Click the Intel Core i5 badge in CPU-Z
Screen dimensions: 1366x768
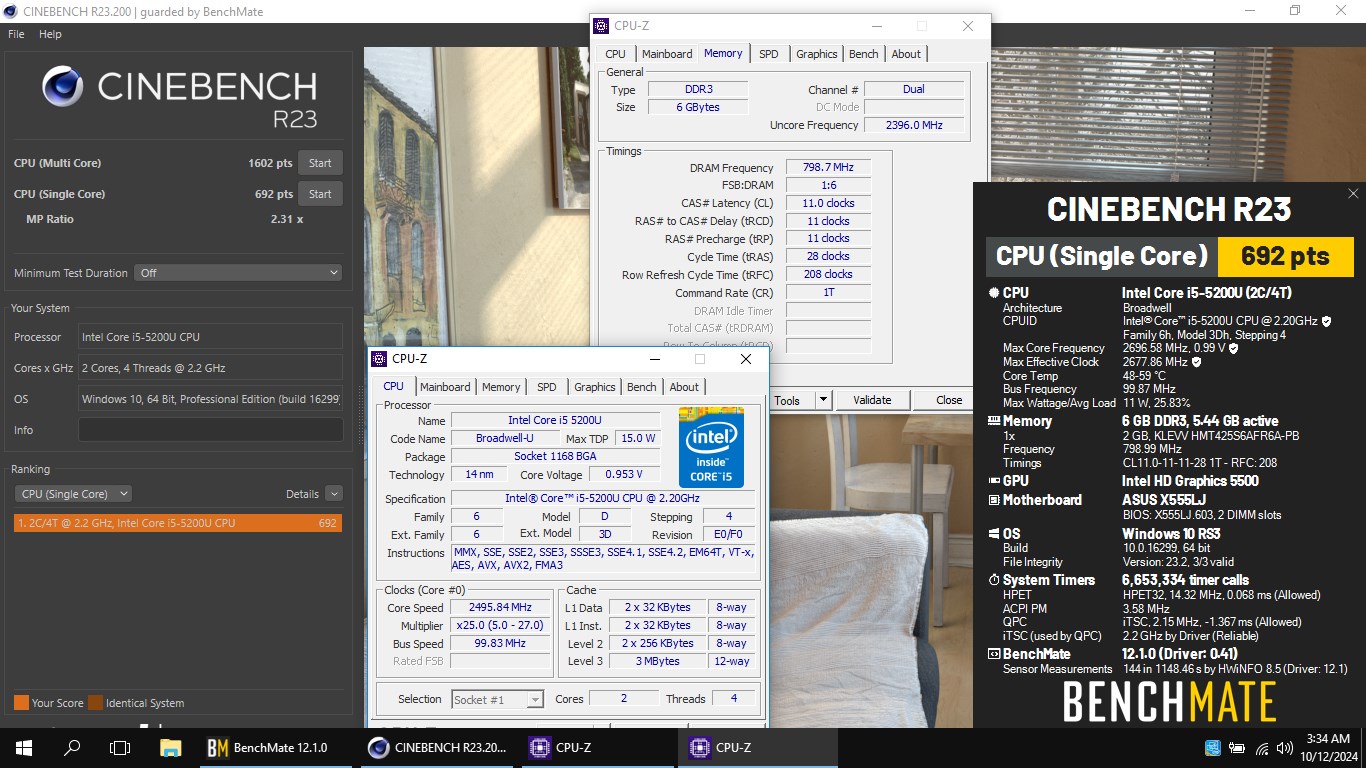tap(711, 447)
